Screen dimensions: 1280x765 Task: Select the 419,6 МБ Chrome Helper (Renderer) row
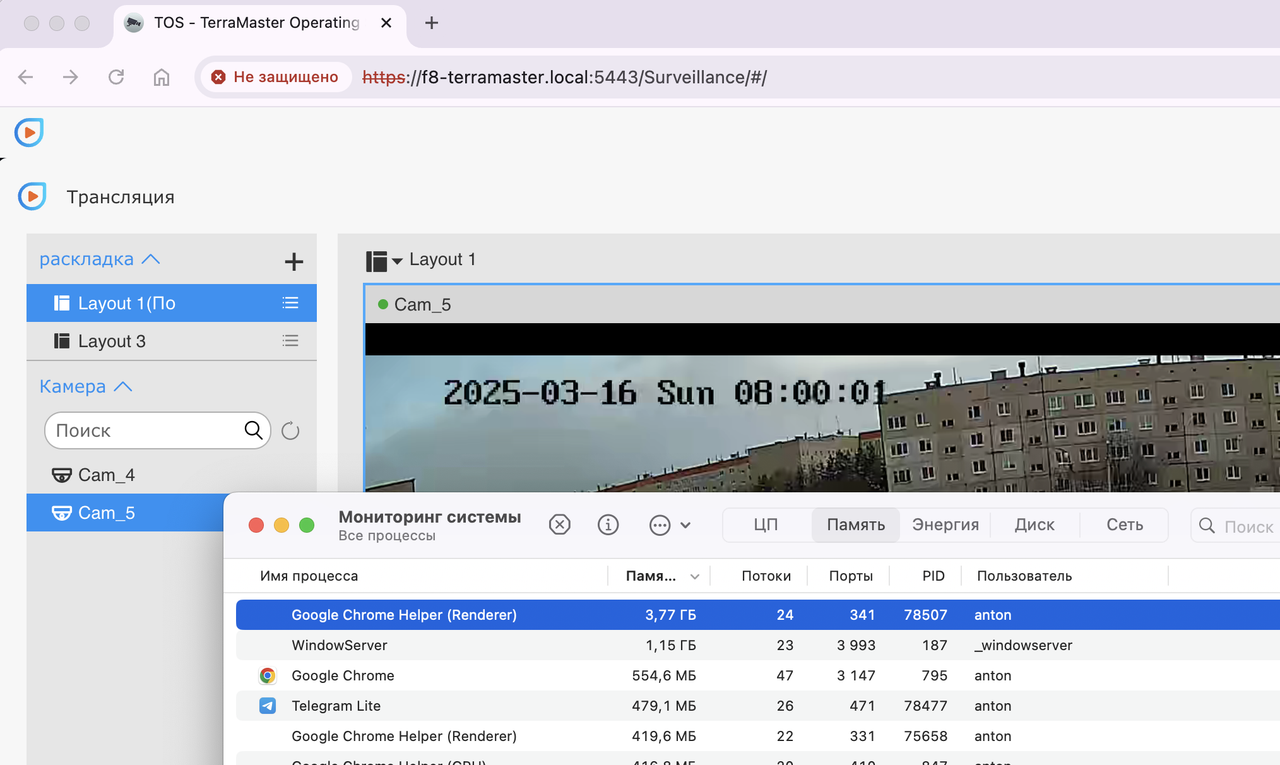[758, 736]
